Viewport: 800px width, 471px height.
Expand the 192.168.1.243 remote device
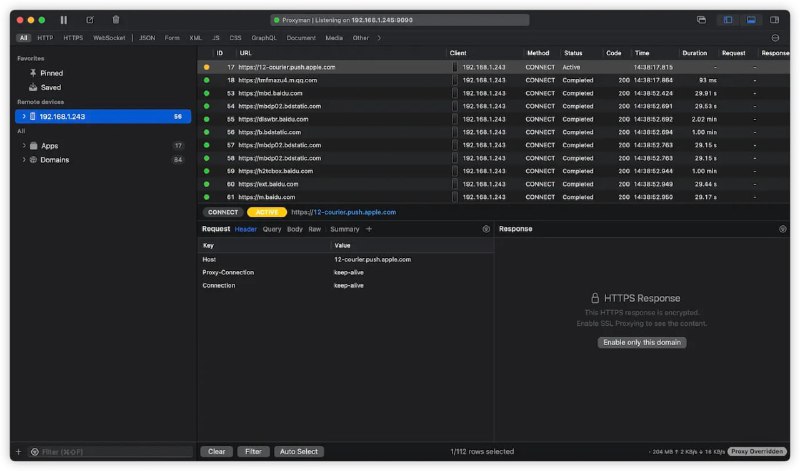click(23, 116)
